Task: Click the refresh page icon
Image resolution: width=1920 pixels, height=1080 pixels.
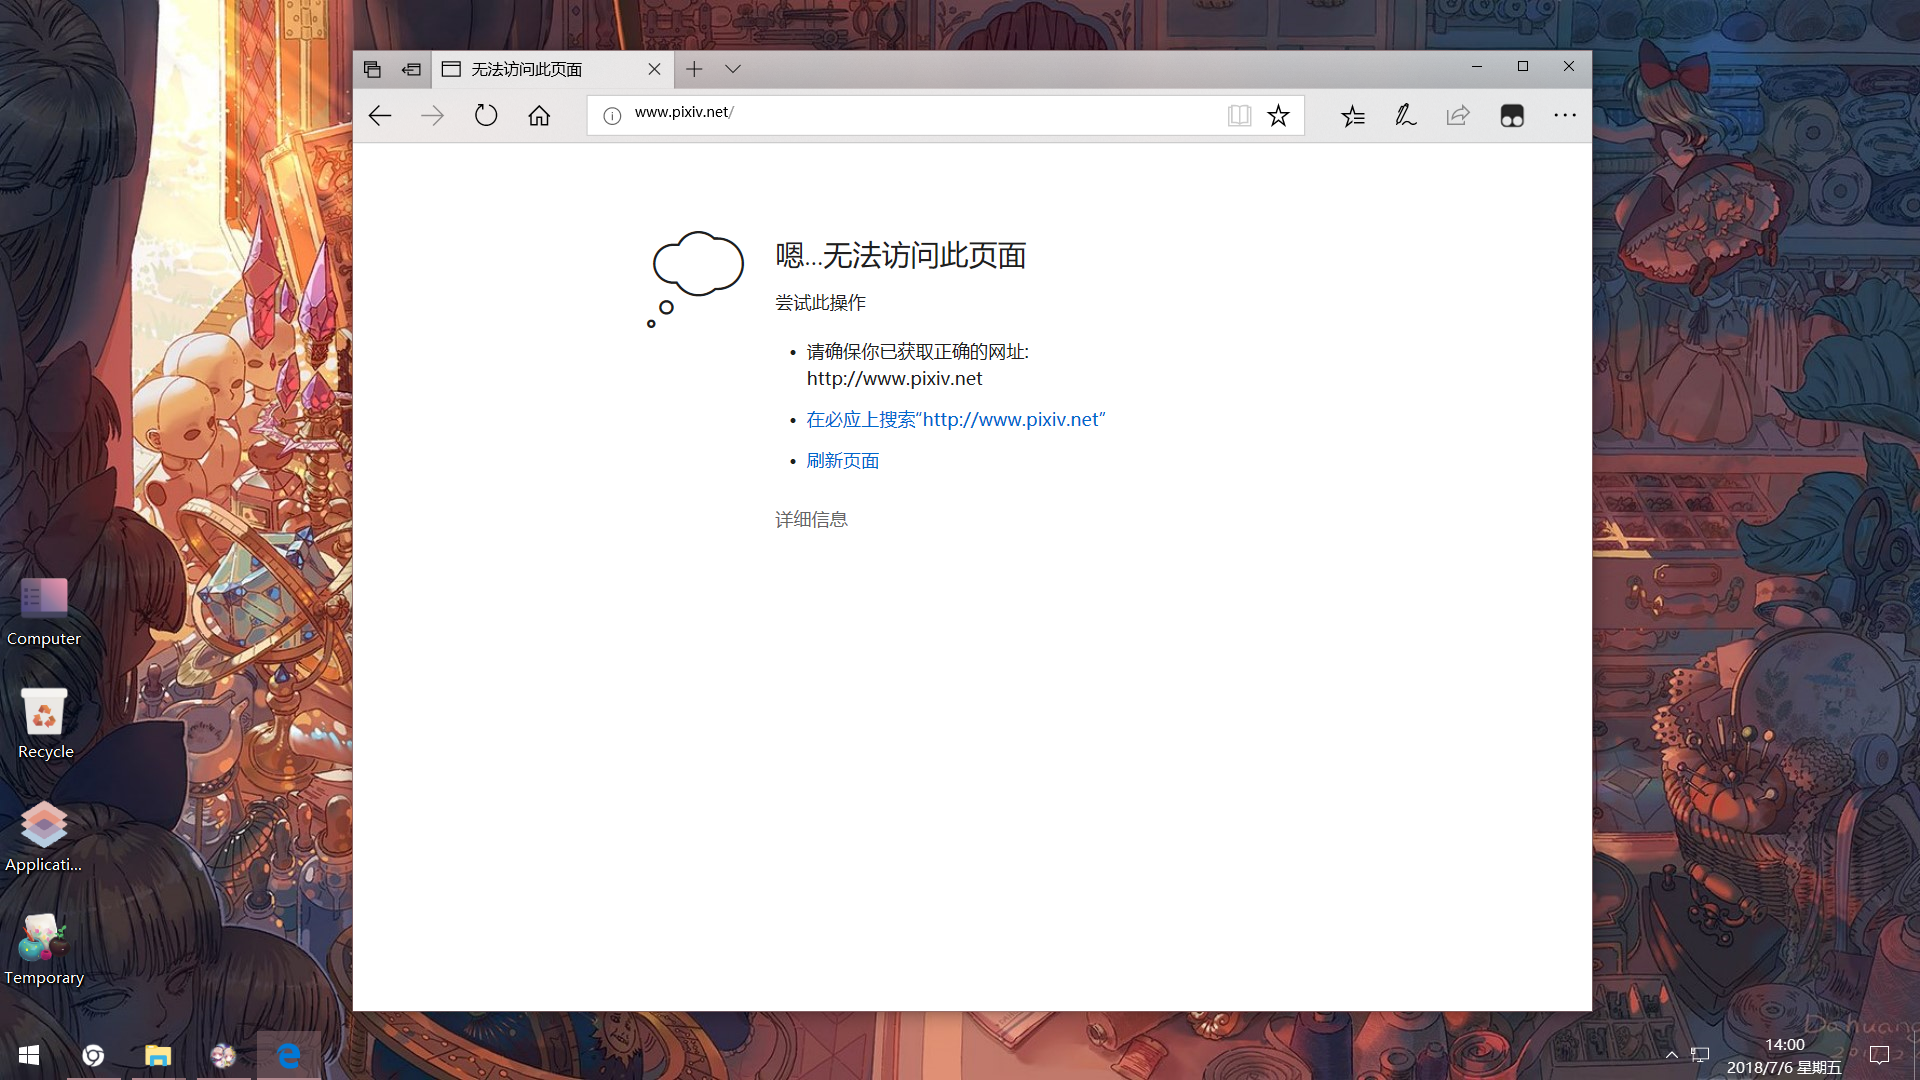Action: click(486, 116)
